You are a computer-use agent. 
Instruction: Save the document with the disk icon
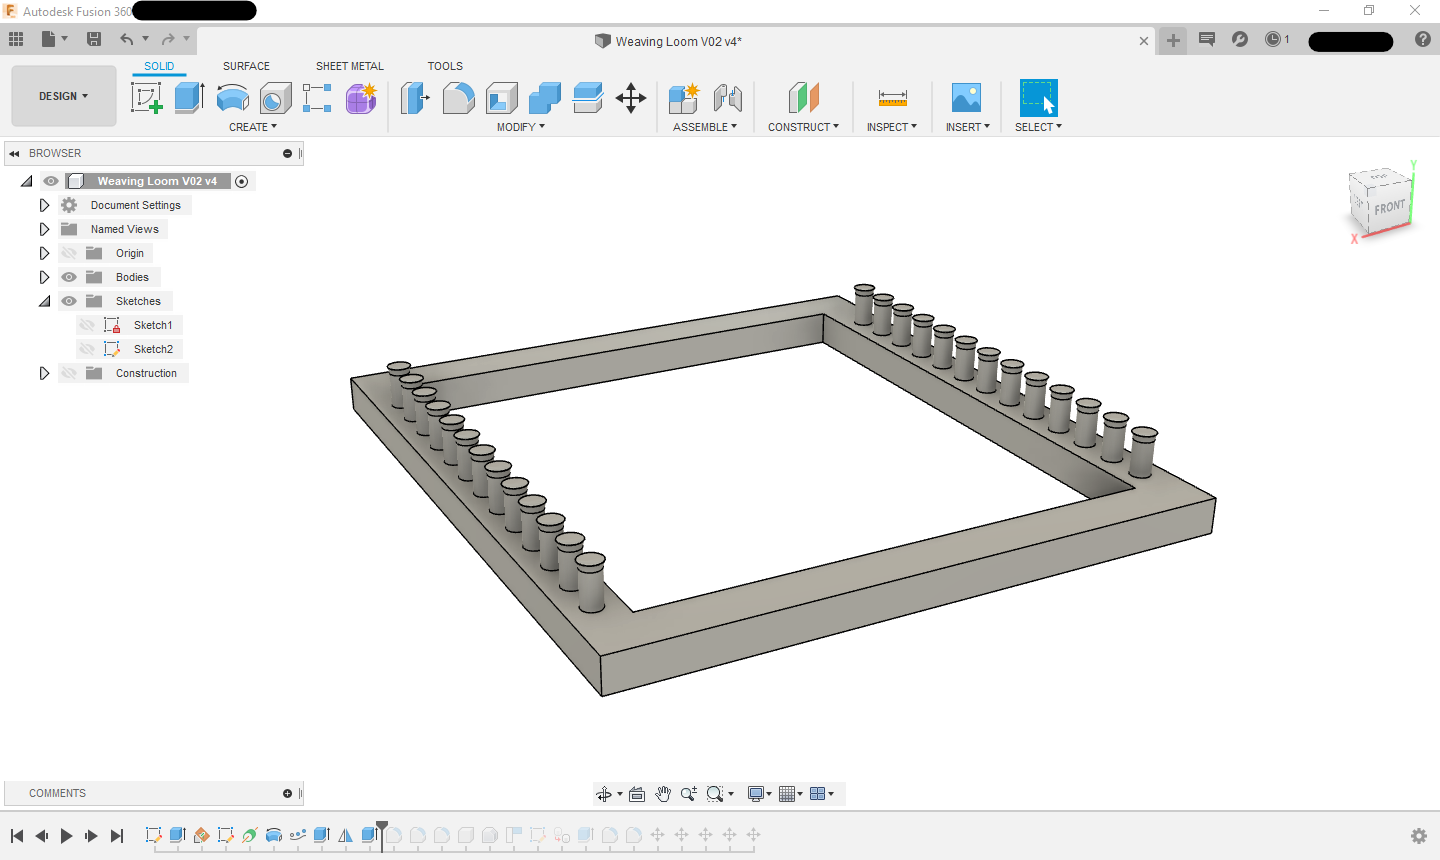[94, 39]
